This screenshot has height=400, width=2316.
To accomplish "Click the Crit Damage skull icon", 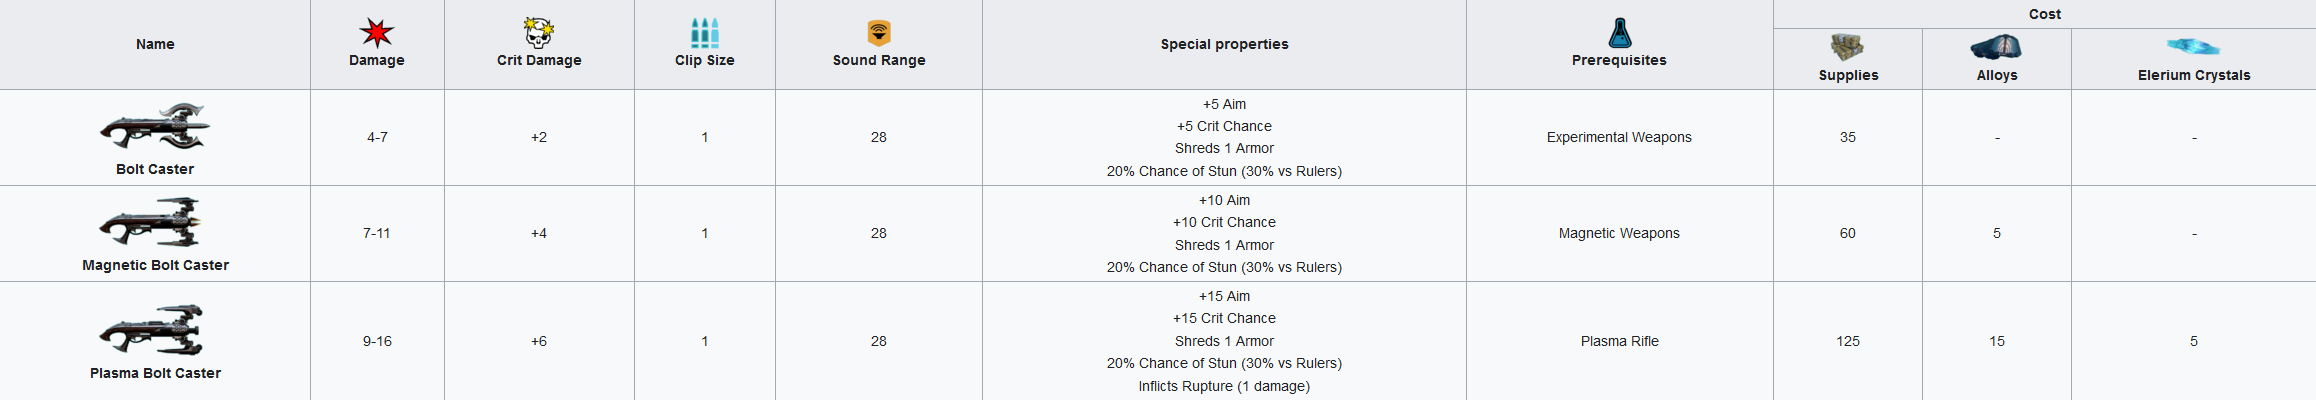I will pyautogui.click(x=539, y=33).
